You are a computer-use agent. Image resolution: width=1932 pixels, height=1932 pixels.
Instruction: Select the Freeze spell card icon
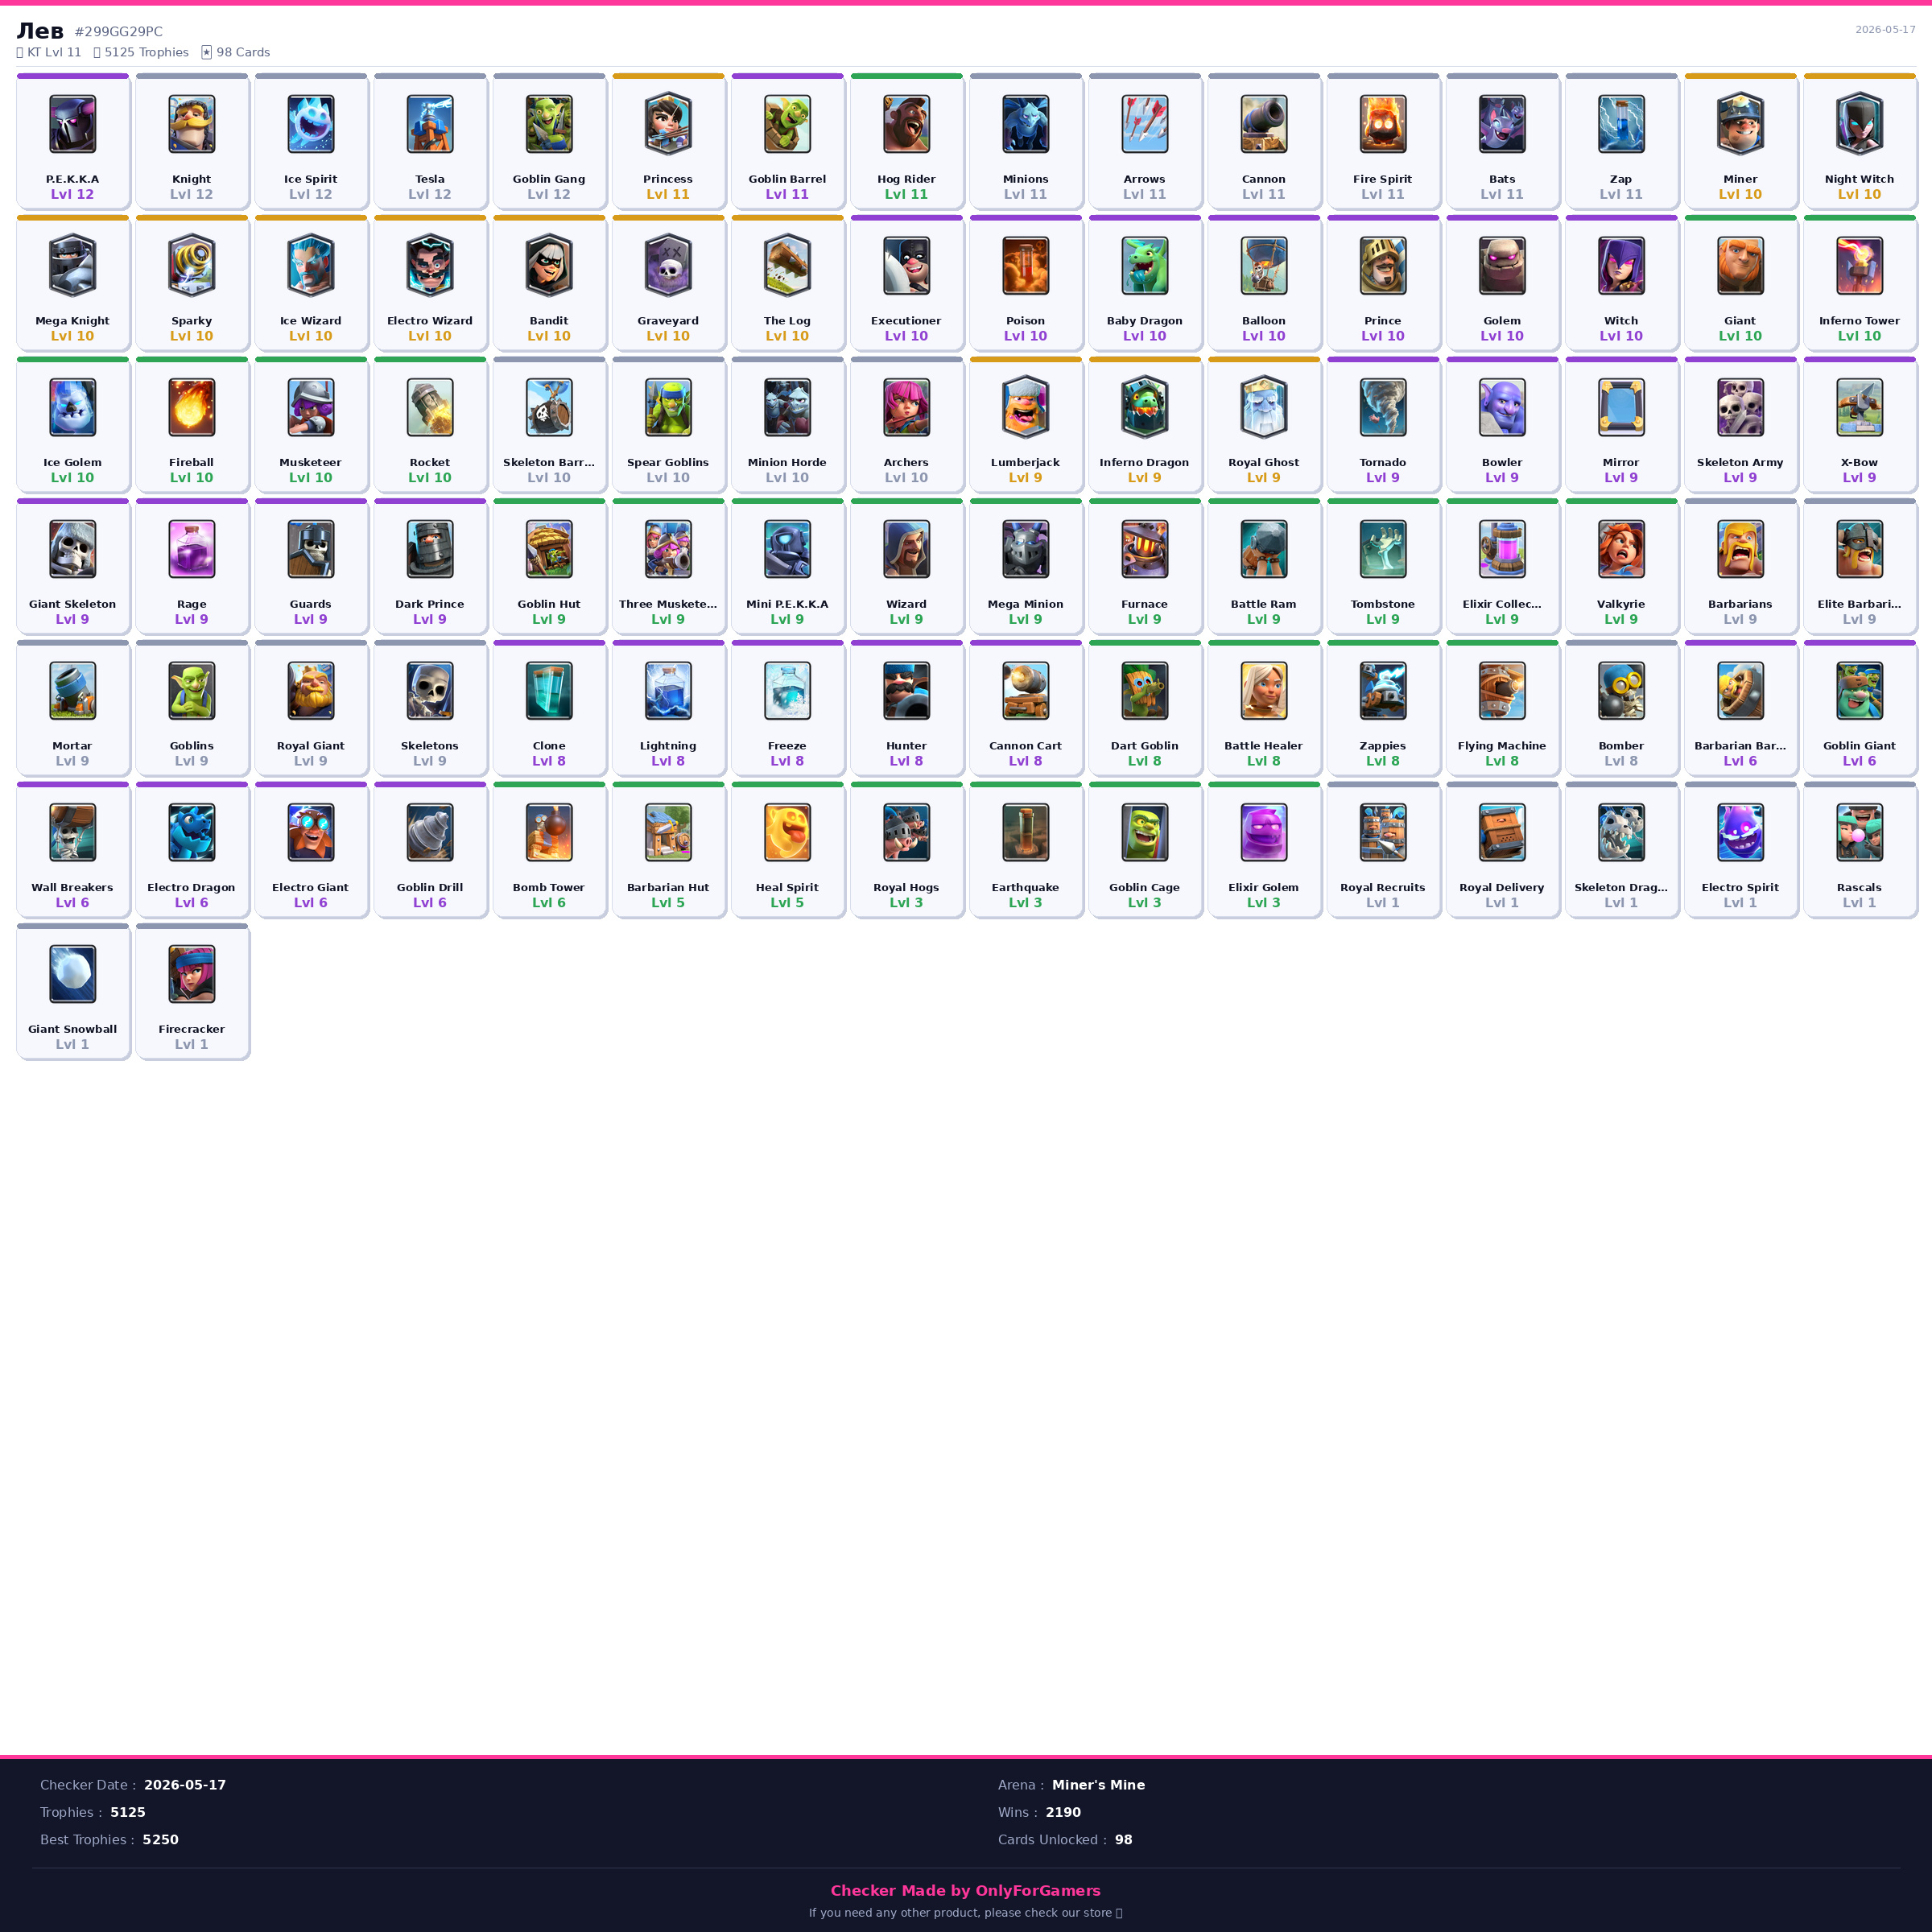pyautogui.click(x=787, y=691)
